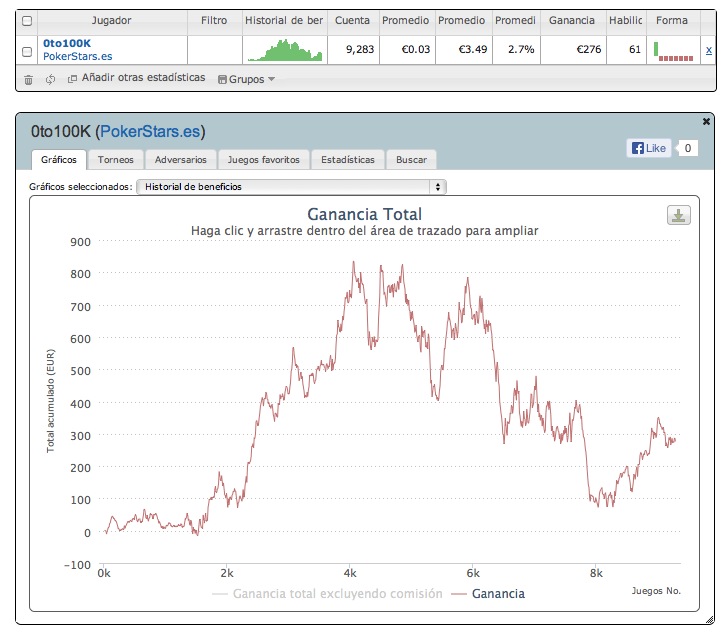Follow the PokerStars.es link in the table row
This screenshot has width=728, height=635.
click(x=78, y=57)
